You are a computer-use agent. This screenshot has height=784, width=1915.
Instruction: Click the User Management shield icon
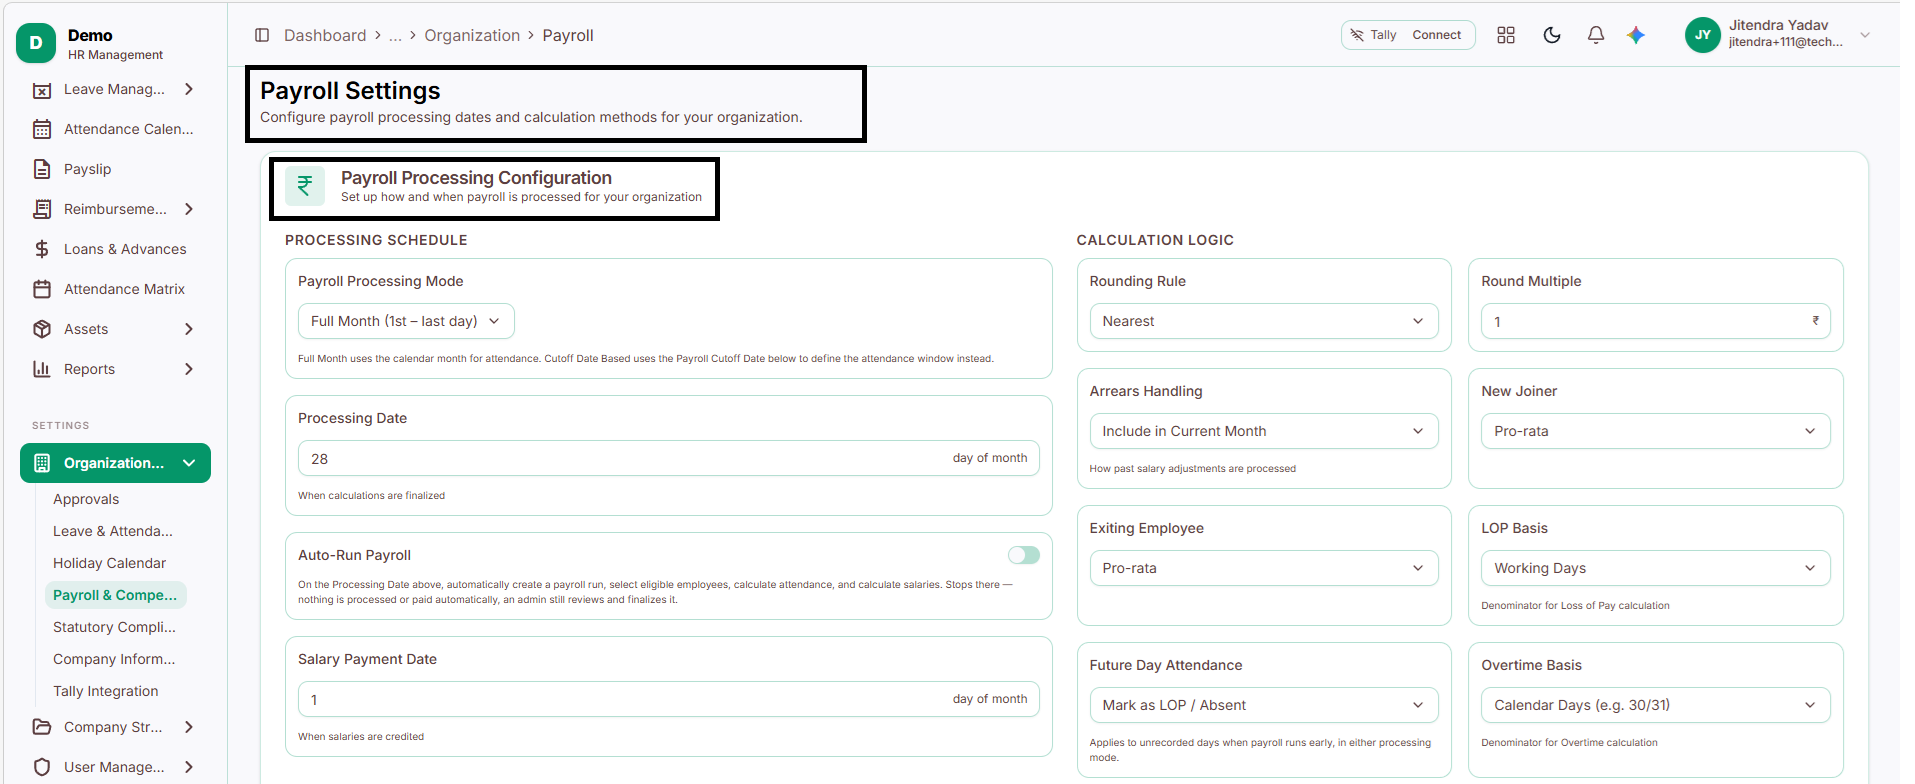click(x=42, y=767)
